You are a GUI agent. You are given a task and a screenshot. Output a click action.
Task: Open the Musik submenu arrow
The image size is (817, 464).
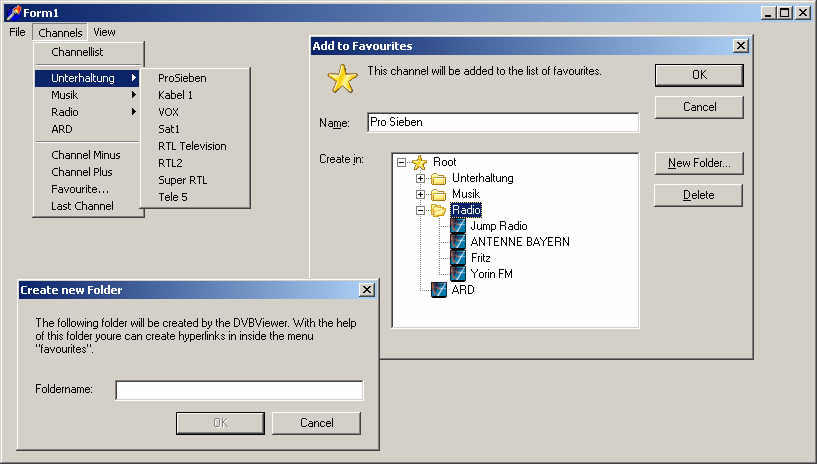tap(133, 95)
